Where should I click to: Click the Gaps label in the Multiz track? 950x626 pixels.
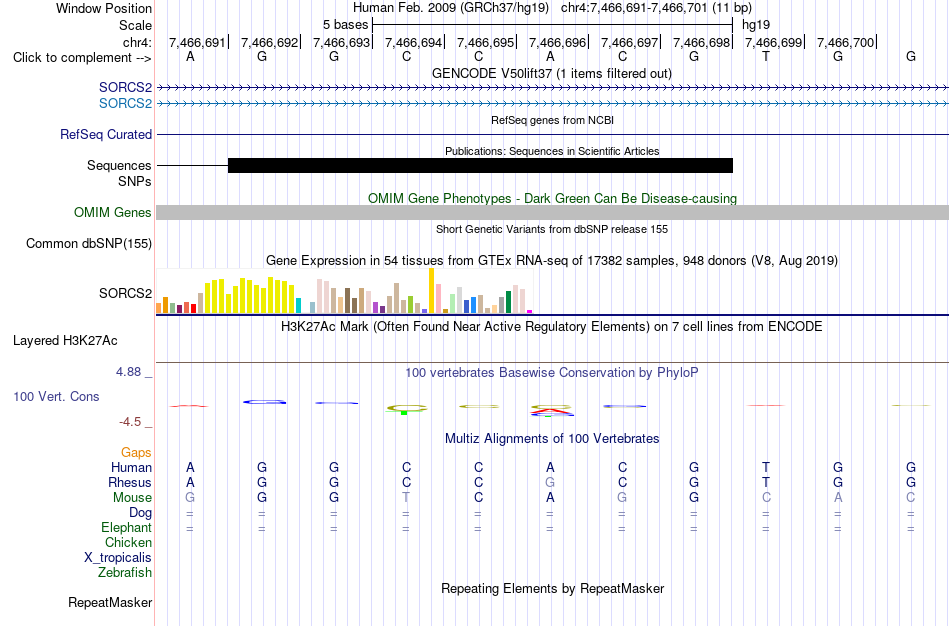click(136, 453)
